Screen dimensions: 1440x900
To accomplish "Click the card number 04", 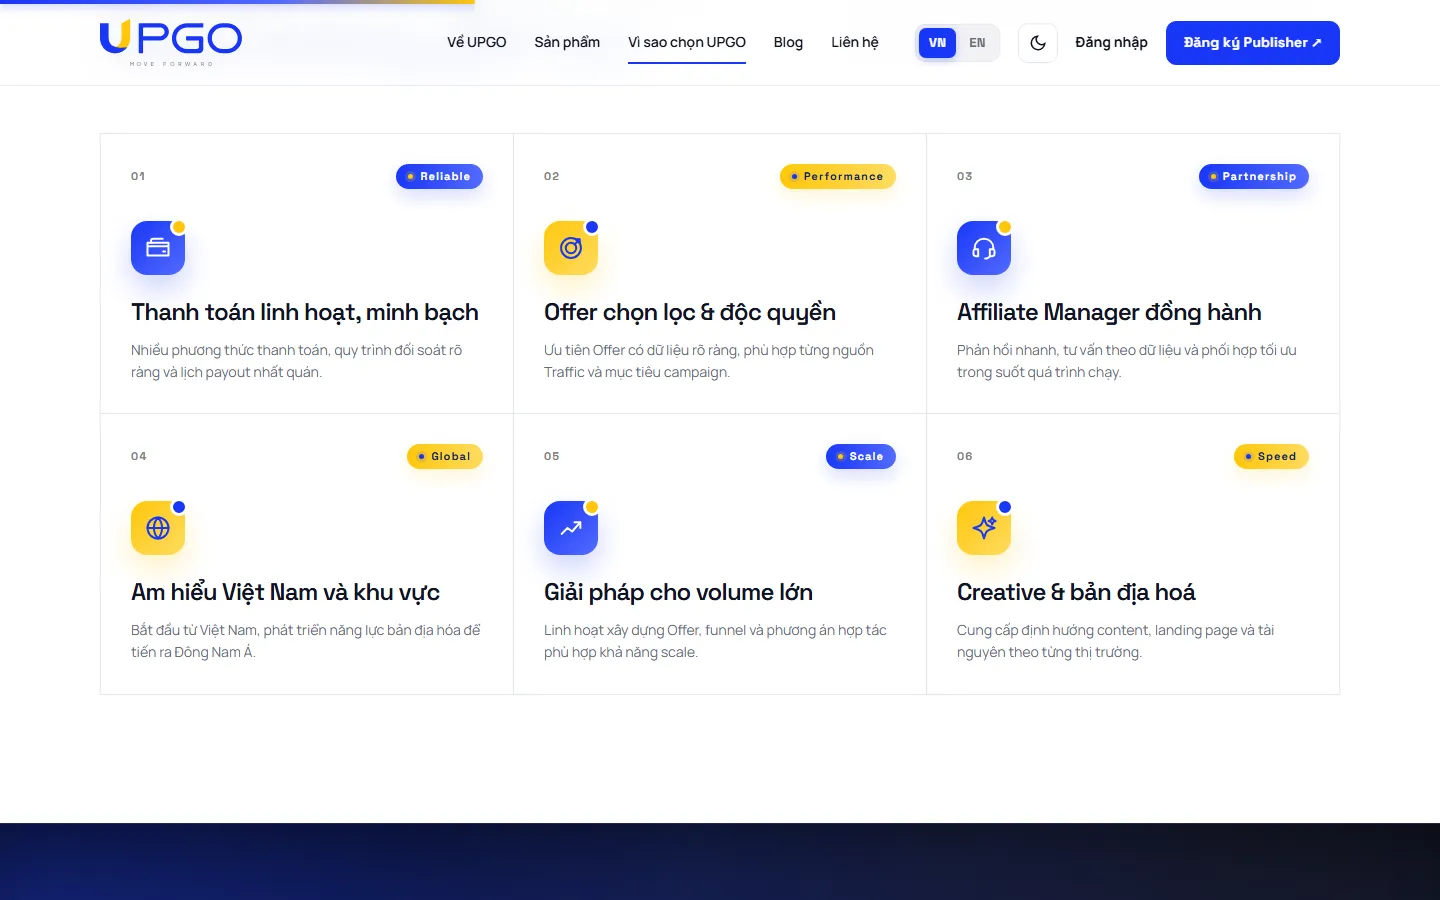I will tap(139, 456).
